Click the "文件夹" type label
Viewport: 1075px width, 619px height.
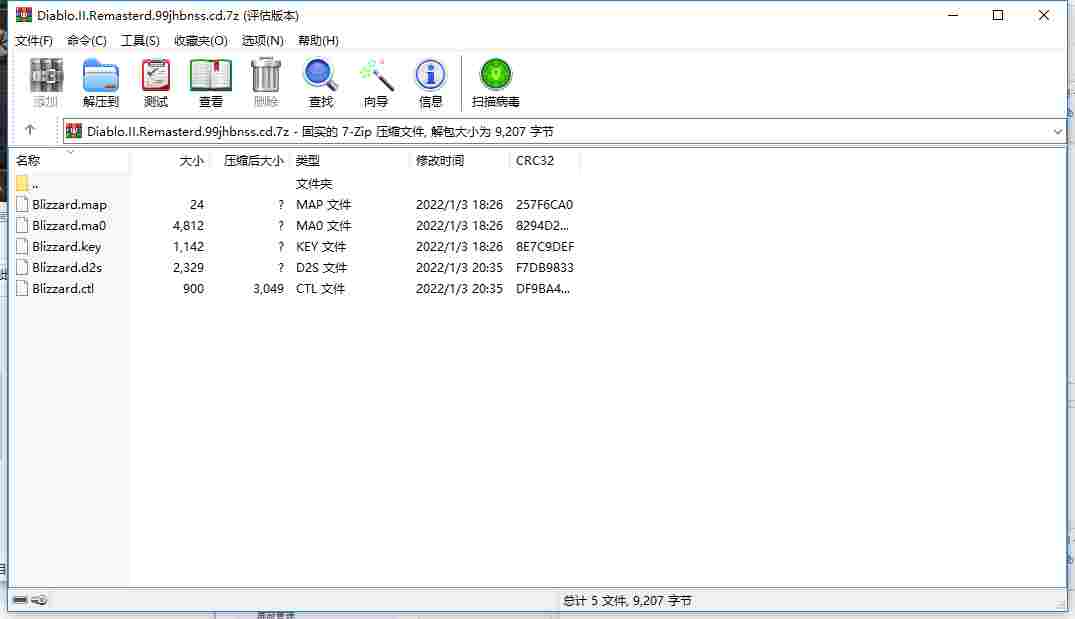point(314,184)
